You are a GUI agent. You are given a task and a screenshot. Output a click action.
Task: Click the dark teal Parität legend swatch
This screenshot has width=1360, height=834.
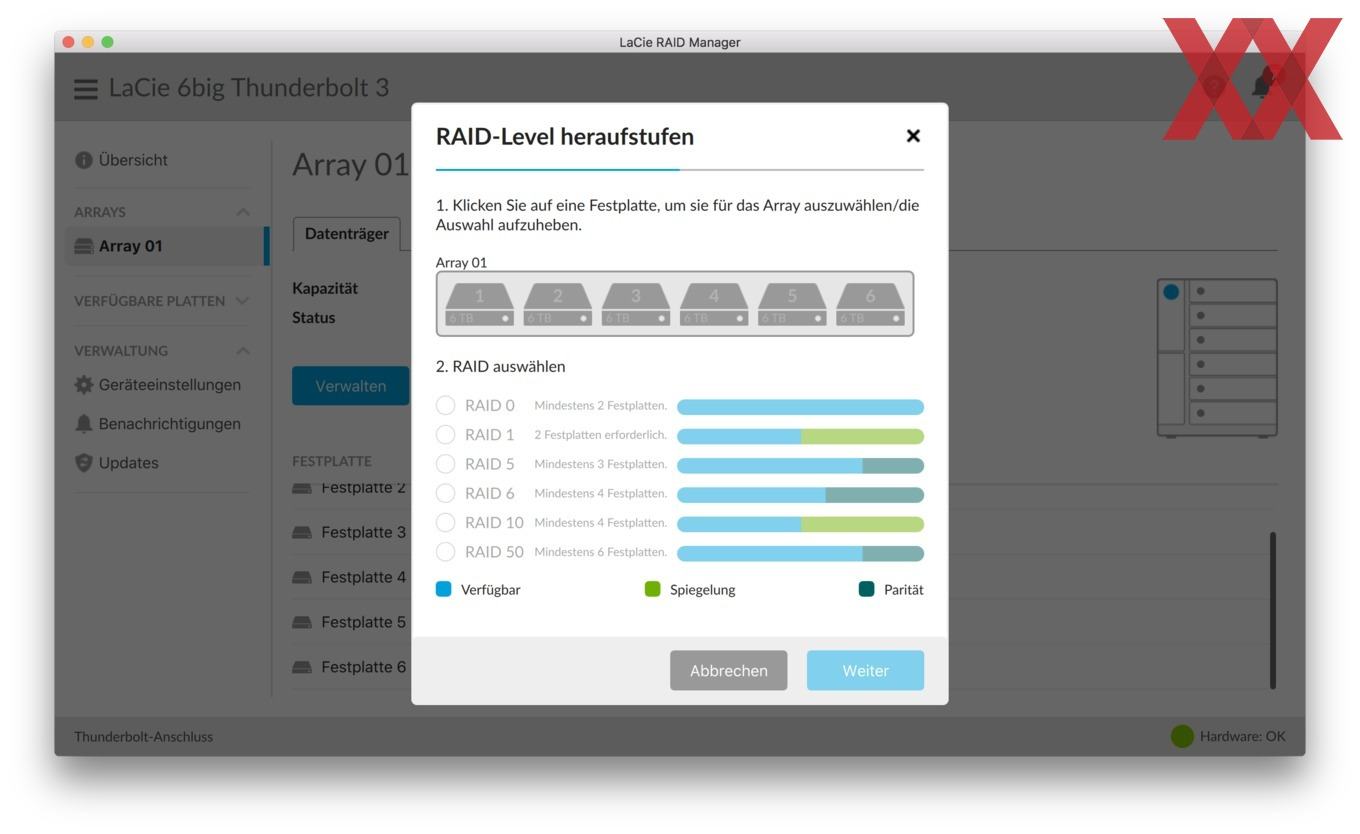(x=867, y=589)
